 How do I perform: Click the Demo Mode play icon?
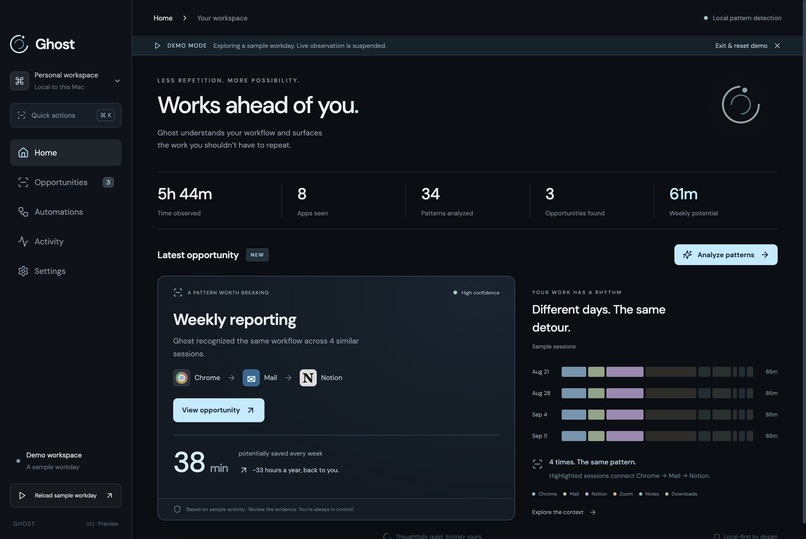coord(157,46)
